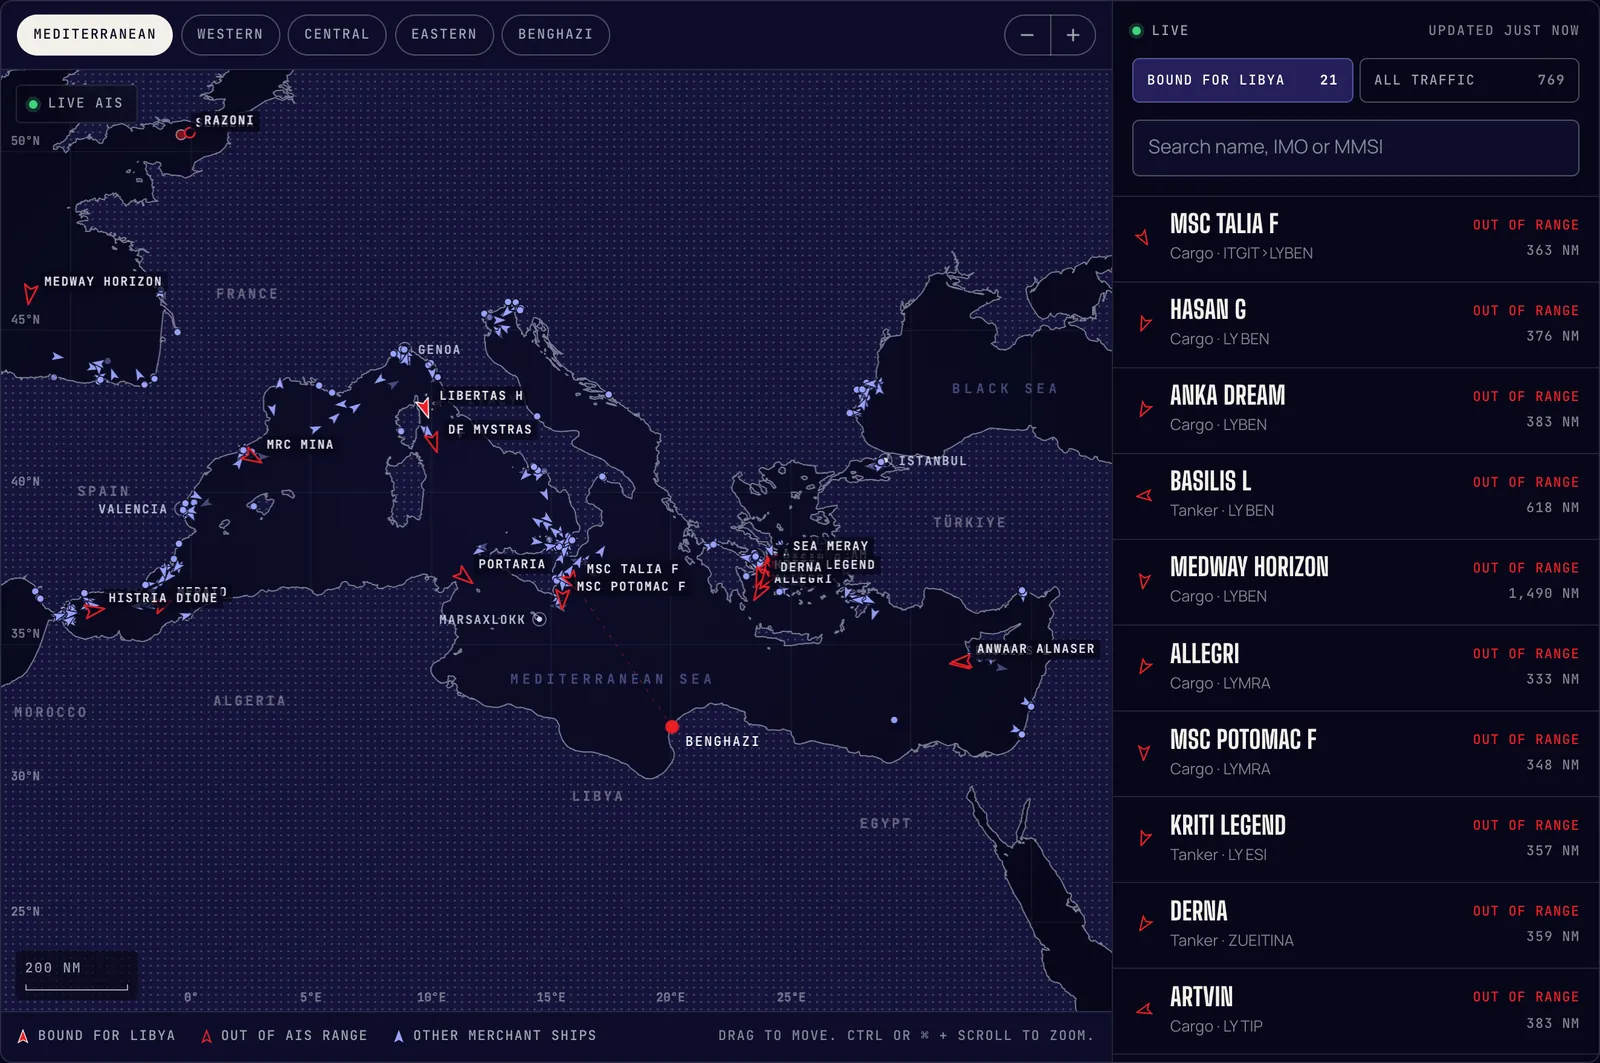Show Bound for Libya vessel list
The height and width of the screenshot is (1063, 1600).
tap(1242, 80)
